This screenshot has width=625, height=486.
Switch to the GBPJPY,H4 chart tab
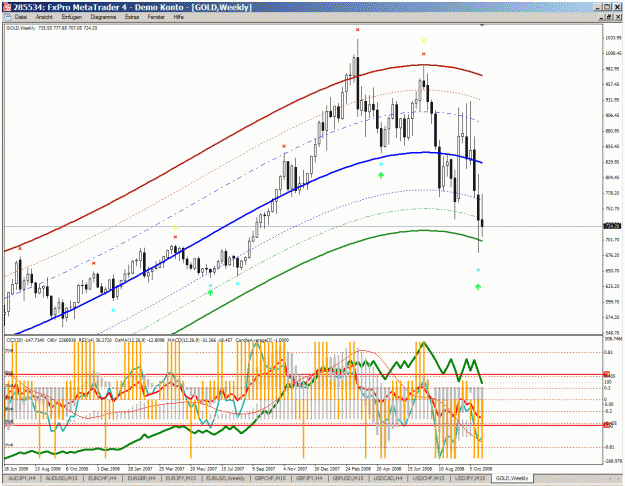[309, 478]
